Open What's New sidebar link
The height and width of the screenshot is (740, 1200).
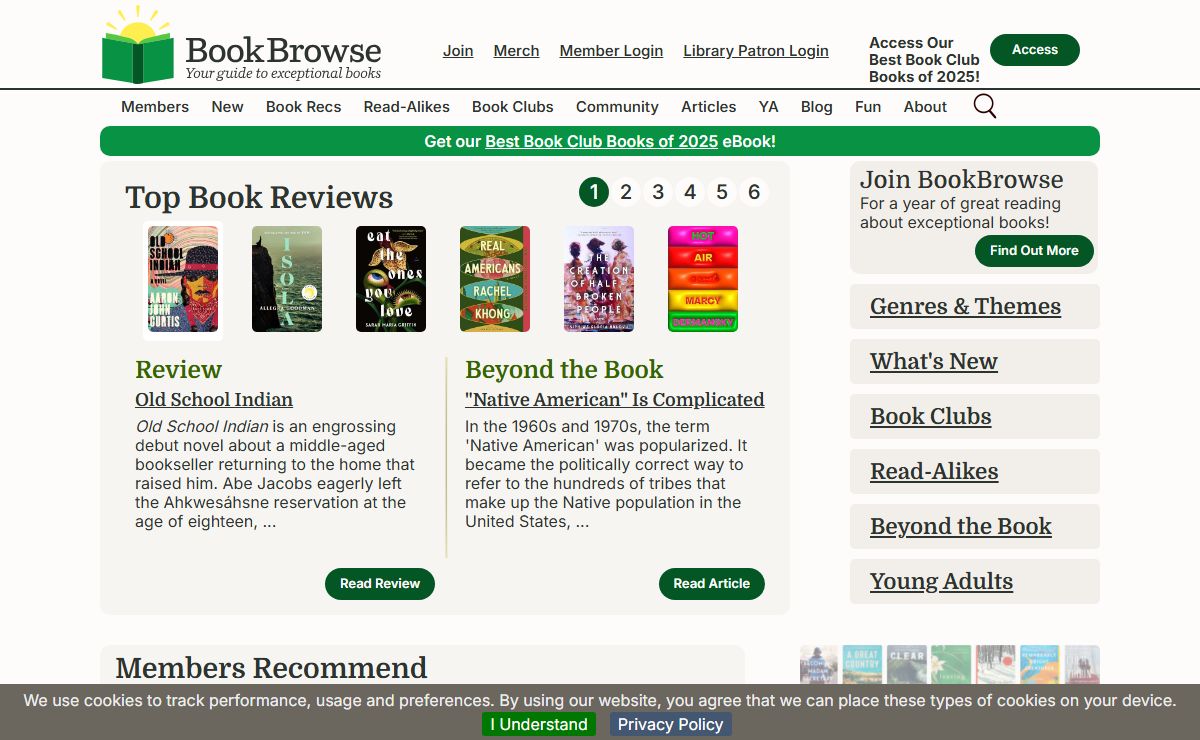pos(934,362)
